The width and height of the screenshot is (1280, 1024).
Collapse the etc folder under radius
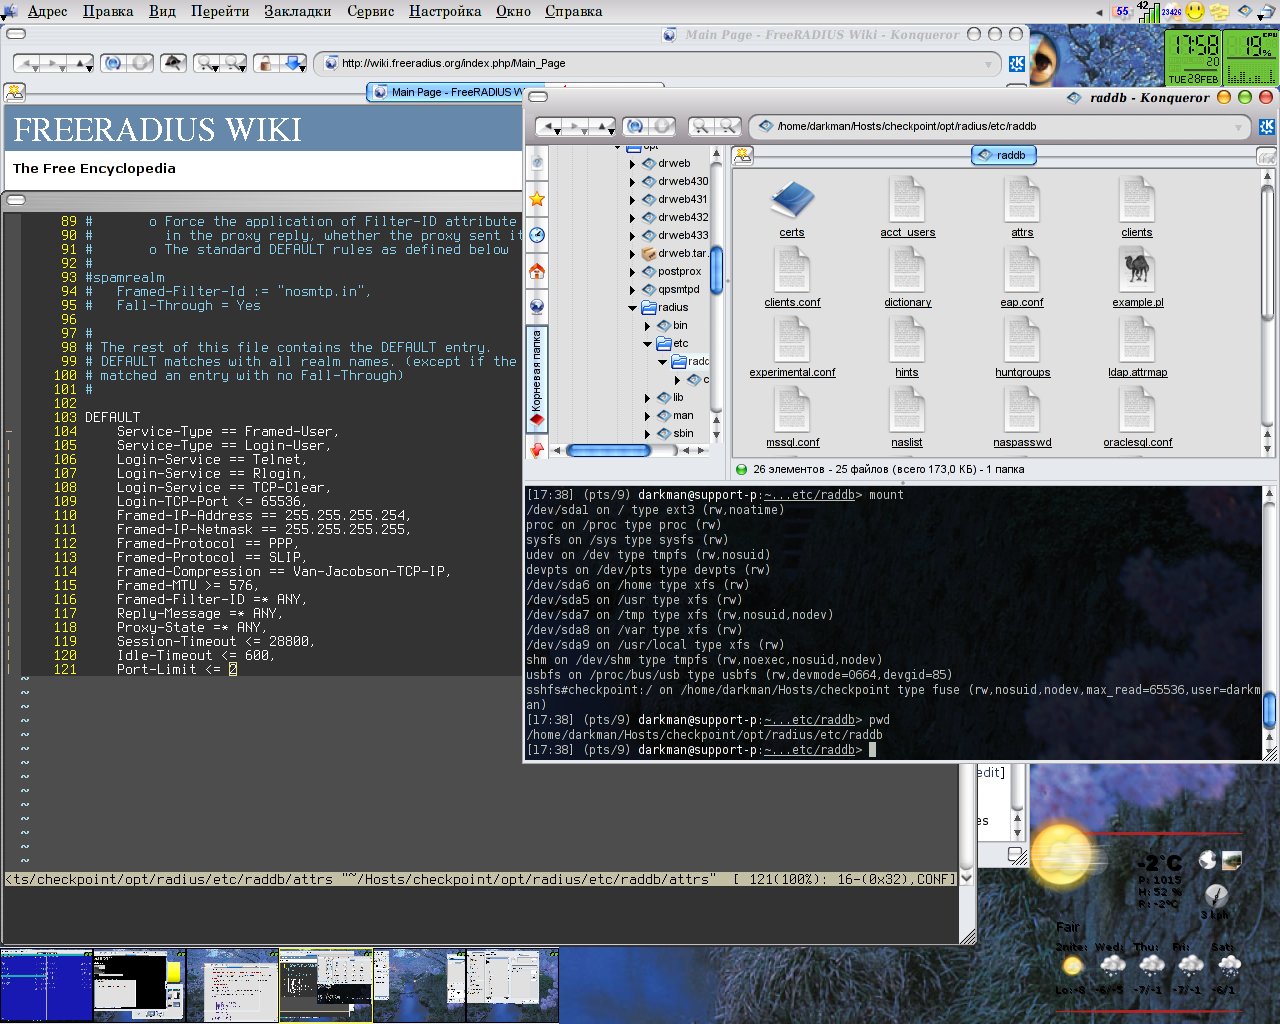click(647, 343)
